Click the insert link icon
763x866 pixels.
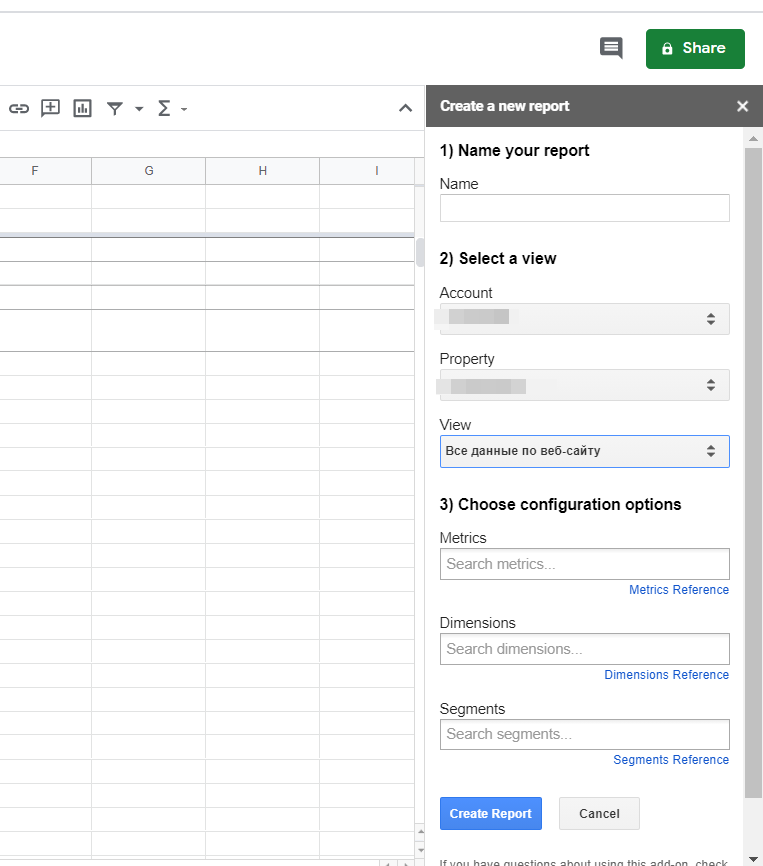pyautogui.click(x=19, y=108)
